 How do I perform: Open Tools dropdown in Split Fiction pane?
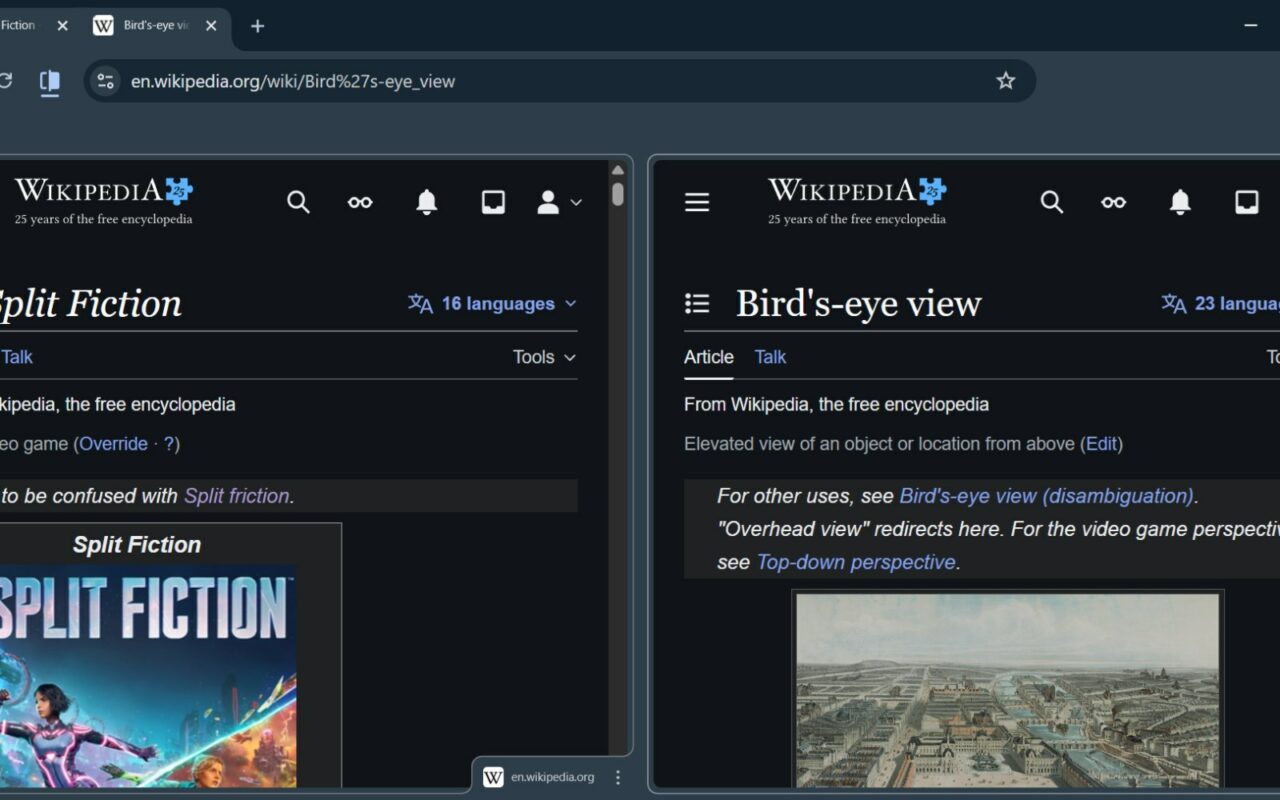click(545, 357)
